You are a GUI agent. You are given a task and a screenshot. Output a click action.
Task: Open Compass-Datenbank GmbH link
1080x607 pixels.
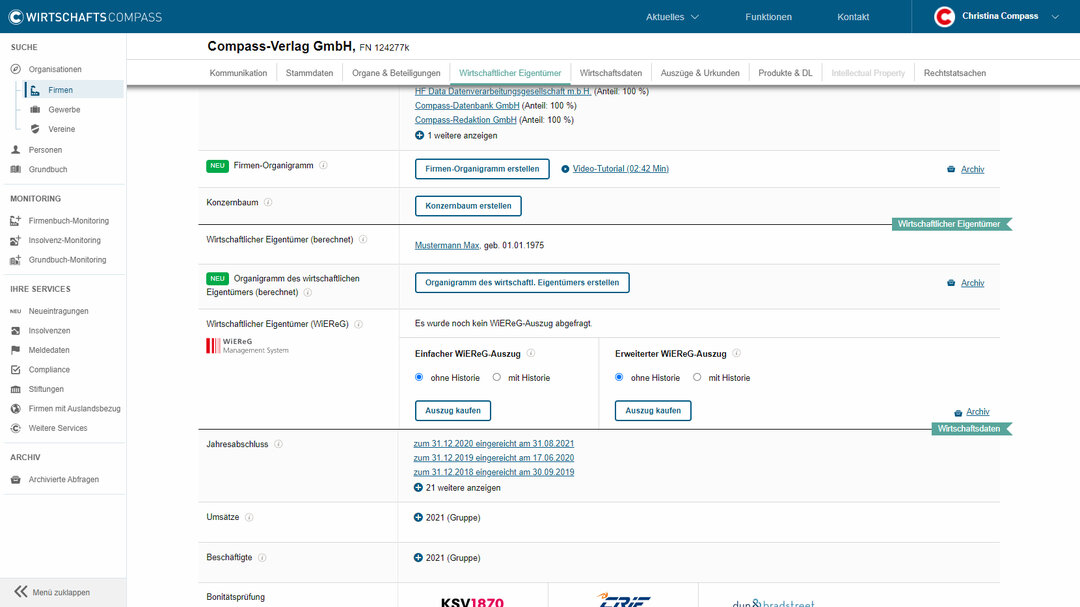coord(467,105)
